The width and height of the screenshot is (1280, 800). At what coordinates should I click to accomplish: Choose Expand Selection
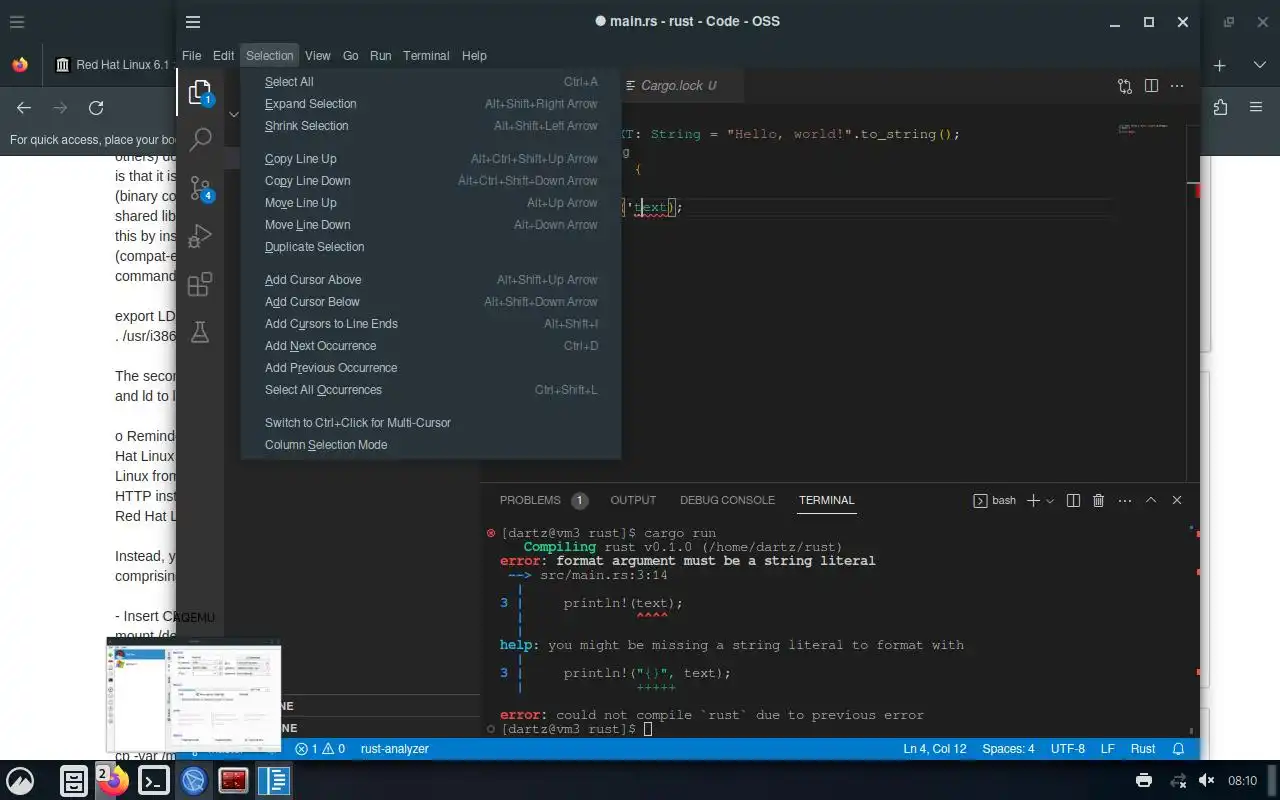[x=431, y=104]
